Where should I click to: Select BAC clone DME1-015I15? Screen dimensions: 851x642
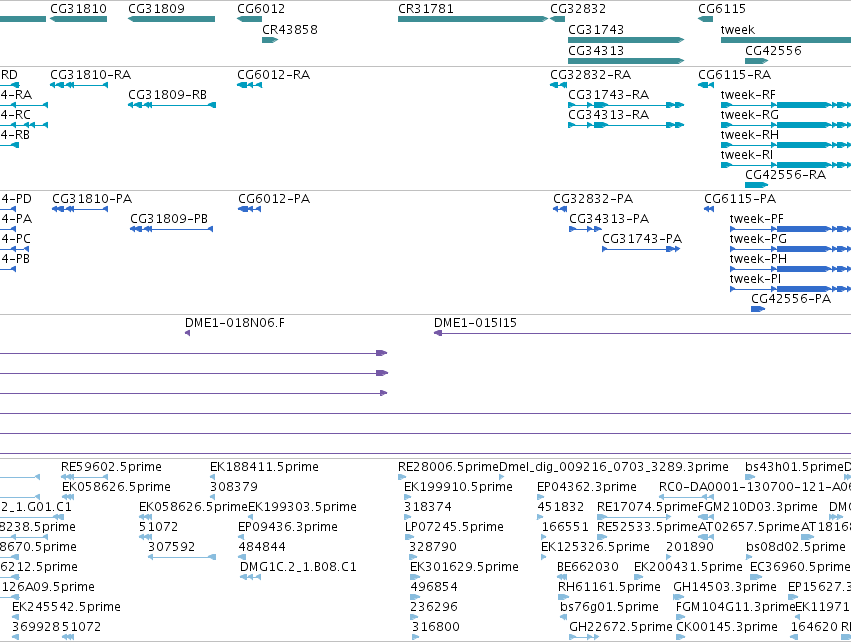tap(475, 323)
